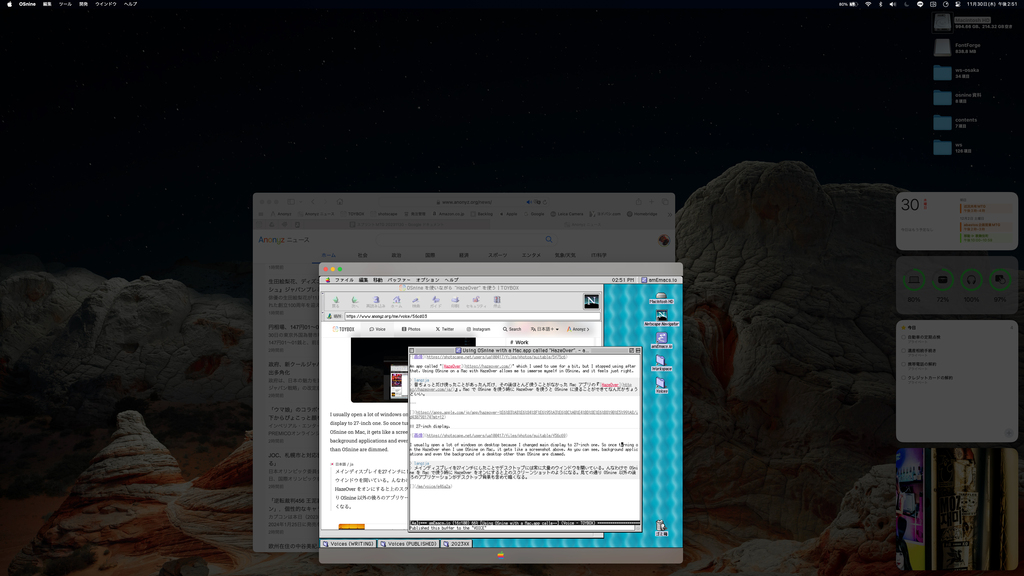Click fourth checkbox in reminders widget
Image resolution: width=1024 pixels, height=576 pixels.
tap(904, 377)
